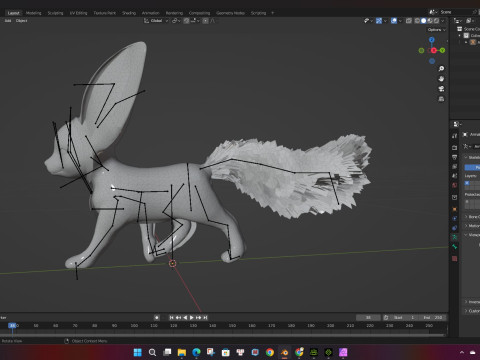Open the object types visibility dropdown

[368, 21]
